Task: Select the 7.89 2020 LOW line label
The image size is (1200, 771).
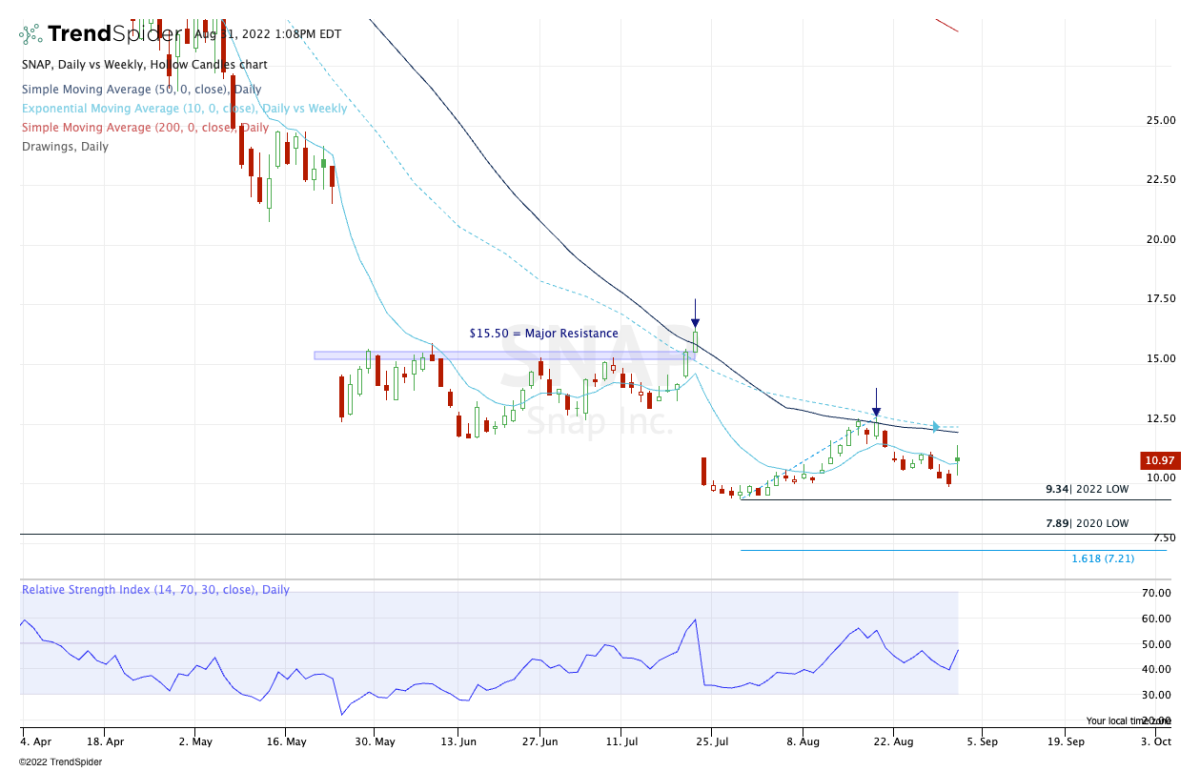Action: coord(1088,523)
